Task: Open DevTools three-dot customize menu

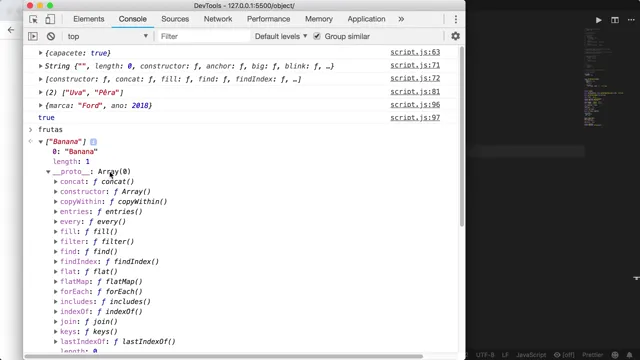Action: point(456,19)
